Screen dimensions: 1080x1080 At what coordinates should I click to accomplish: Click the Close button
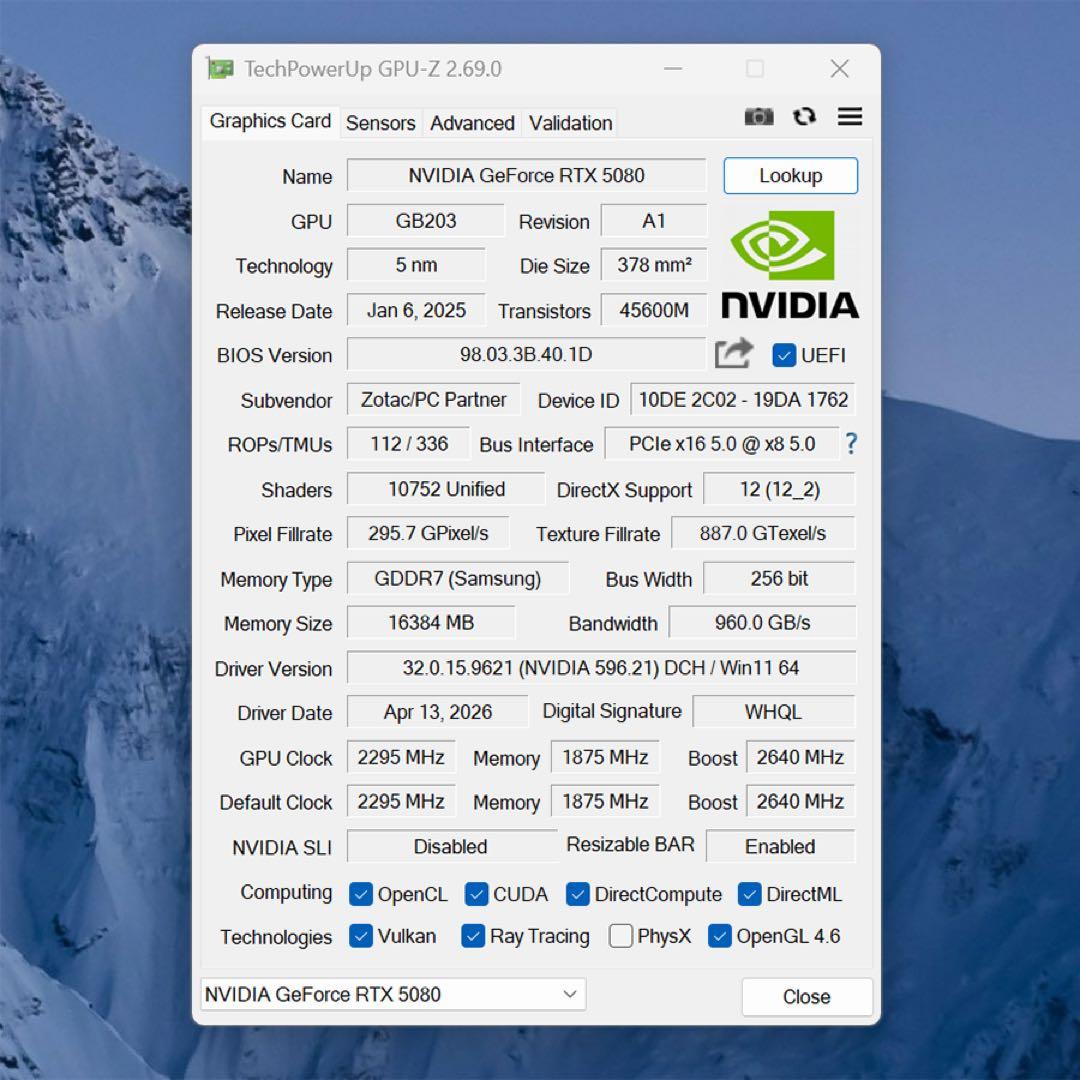click(x=807, y=997)
